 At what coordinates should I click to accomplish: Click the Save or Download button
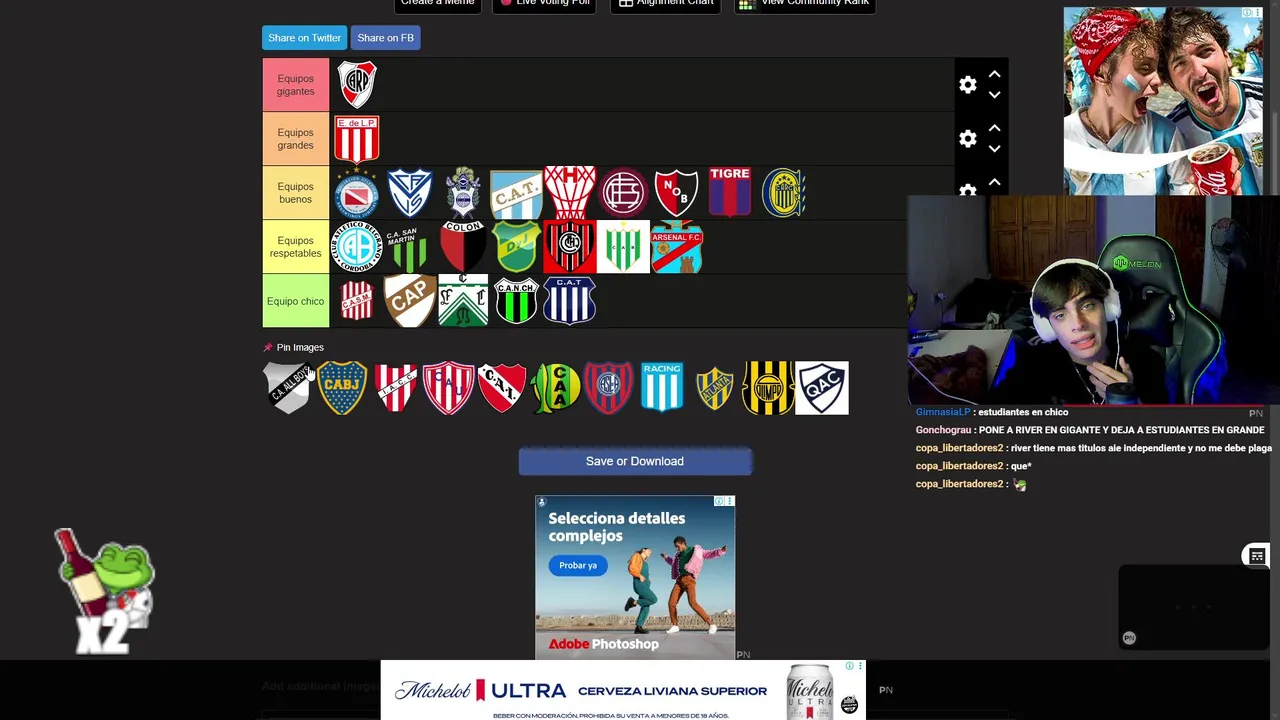(635, 461)
